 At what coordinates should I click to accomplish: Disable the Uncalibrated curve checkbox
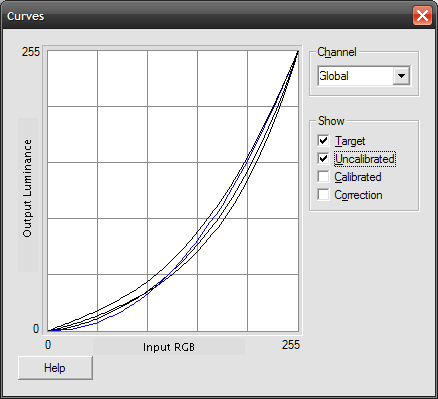323,158
